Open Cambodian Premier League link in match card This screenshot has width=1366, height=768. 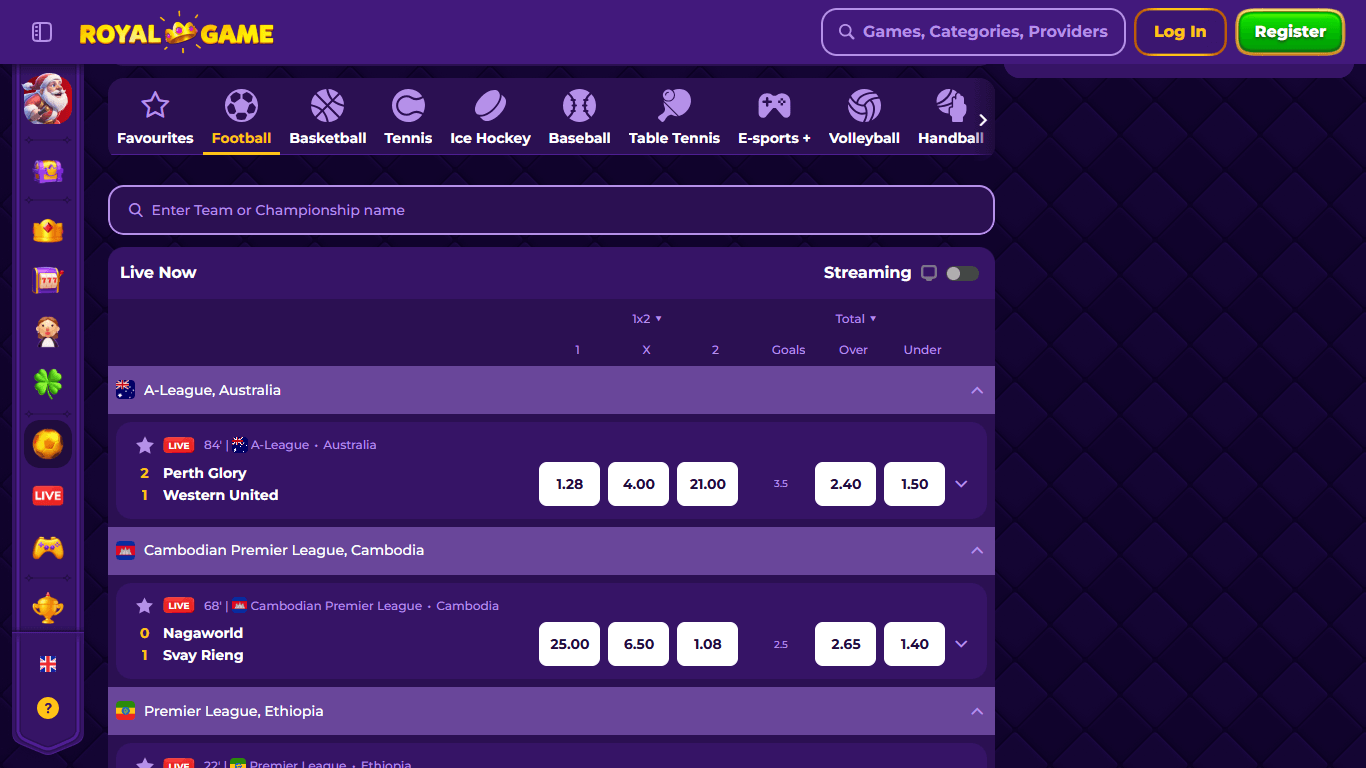pyautogui.click(x=336, y=605)
